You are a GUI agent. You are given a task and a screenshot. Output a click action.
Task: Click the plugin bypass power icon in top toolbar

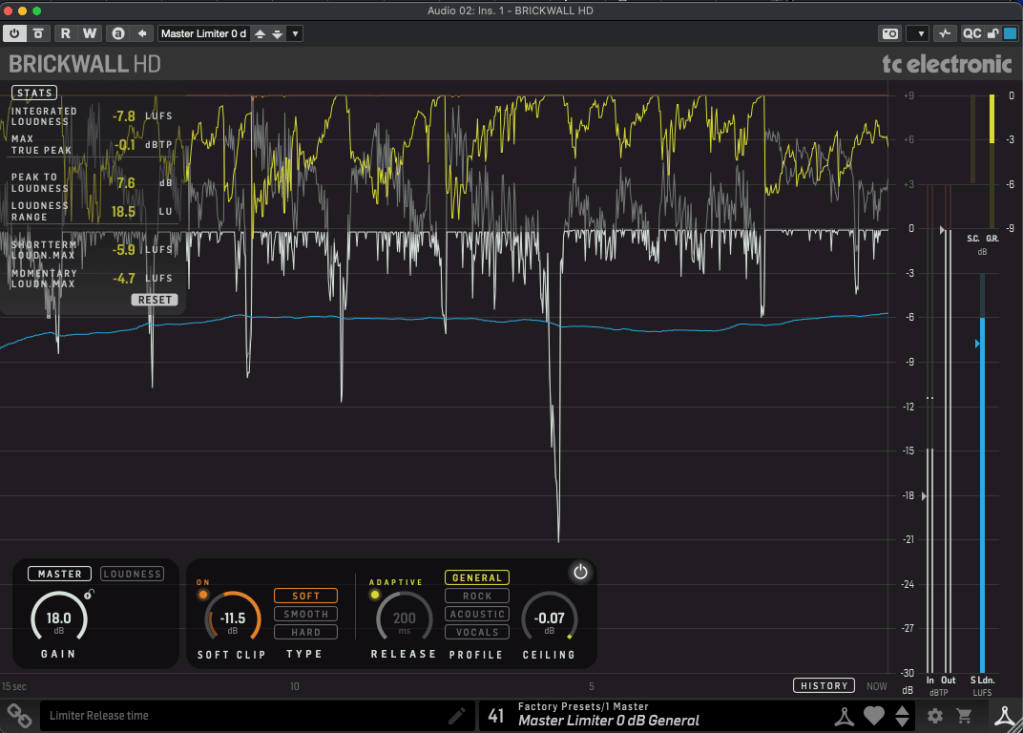[x=15, y=33]
